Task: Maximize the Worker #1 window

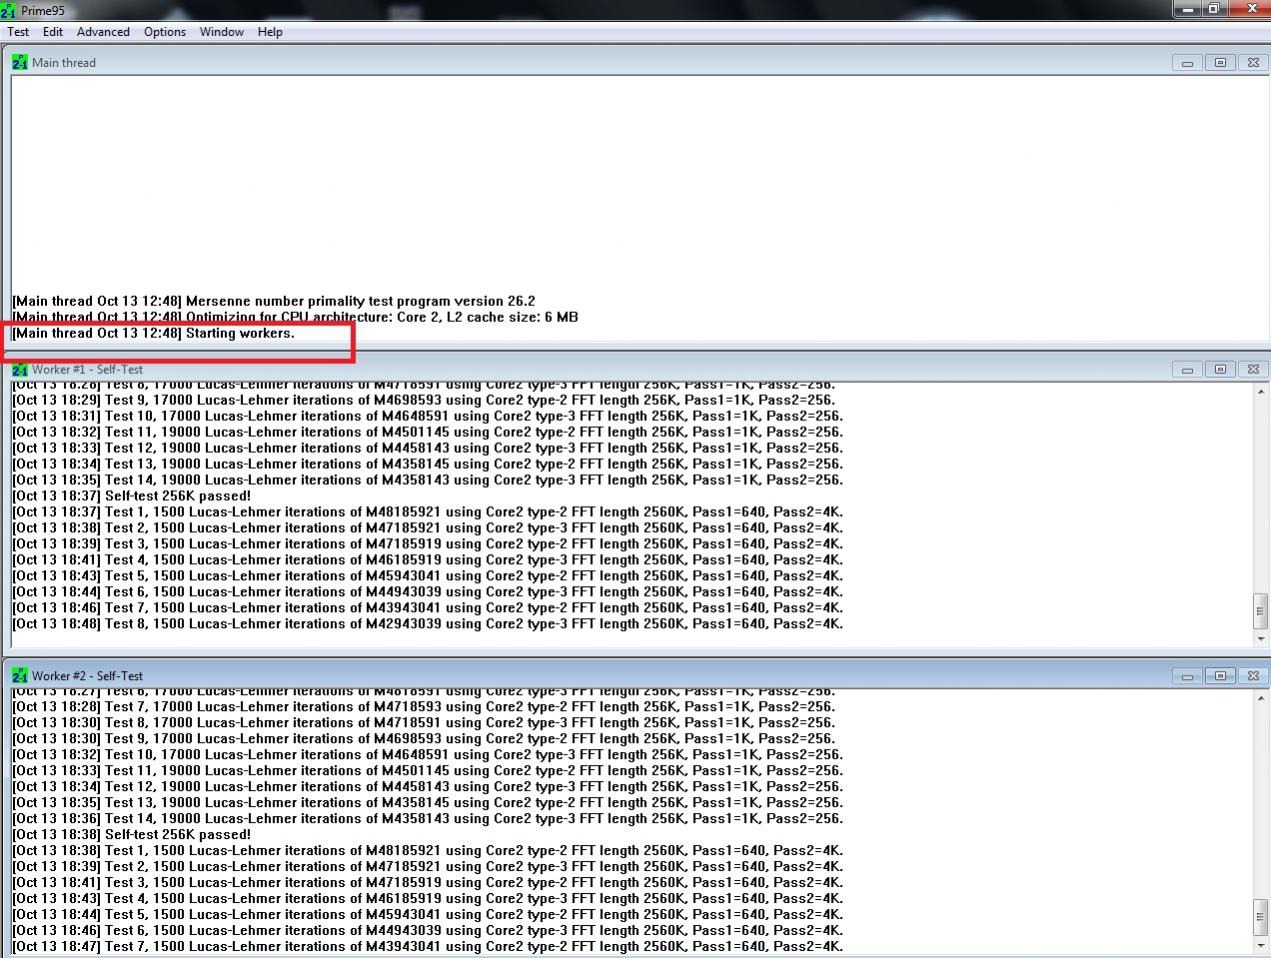Action: pyautogui.click(x=1220, y=369)
